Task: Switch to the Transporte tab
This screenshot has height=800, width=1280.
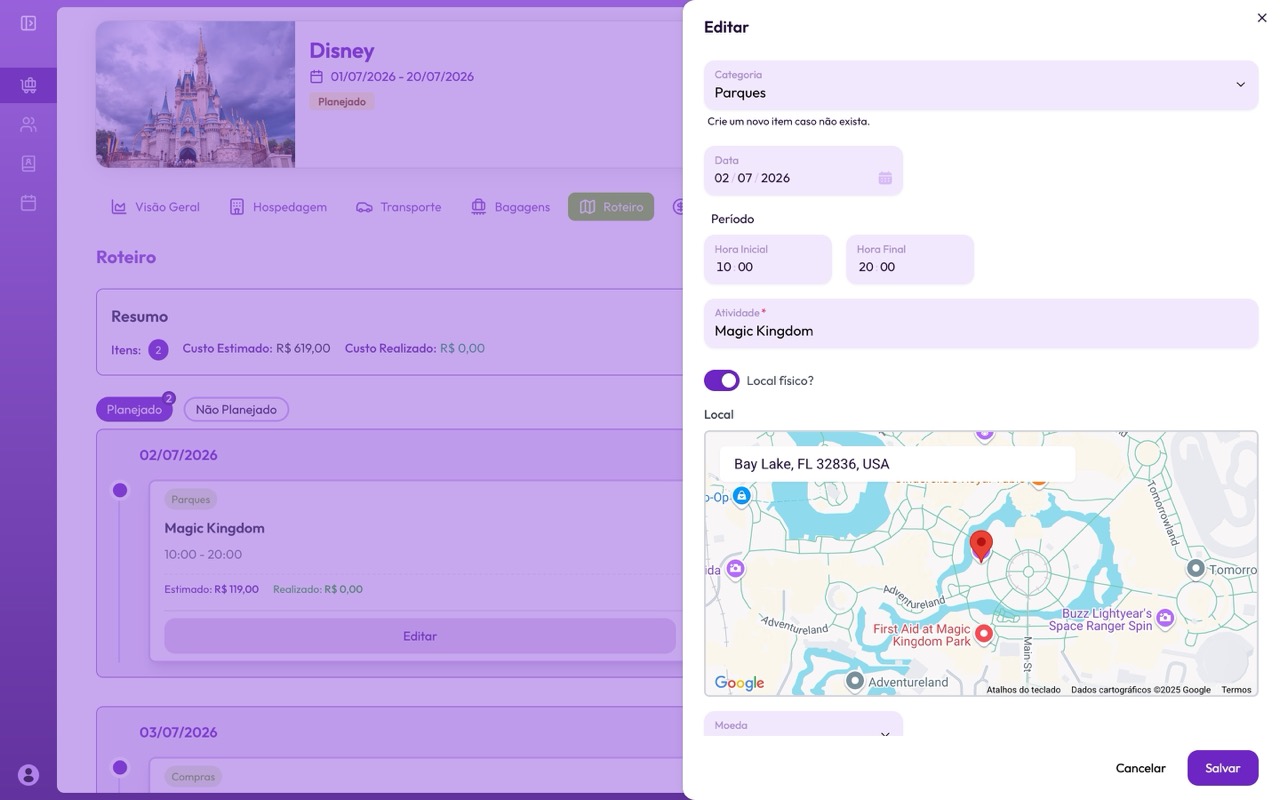Action: [x=398, y=207]
